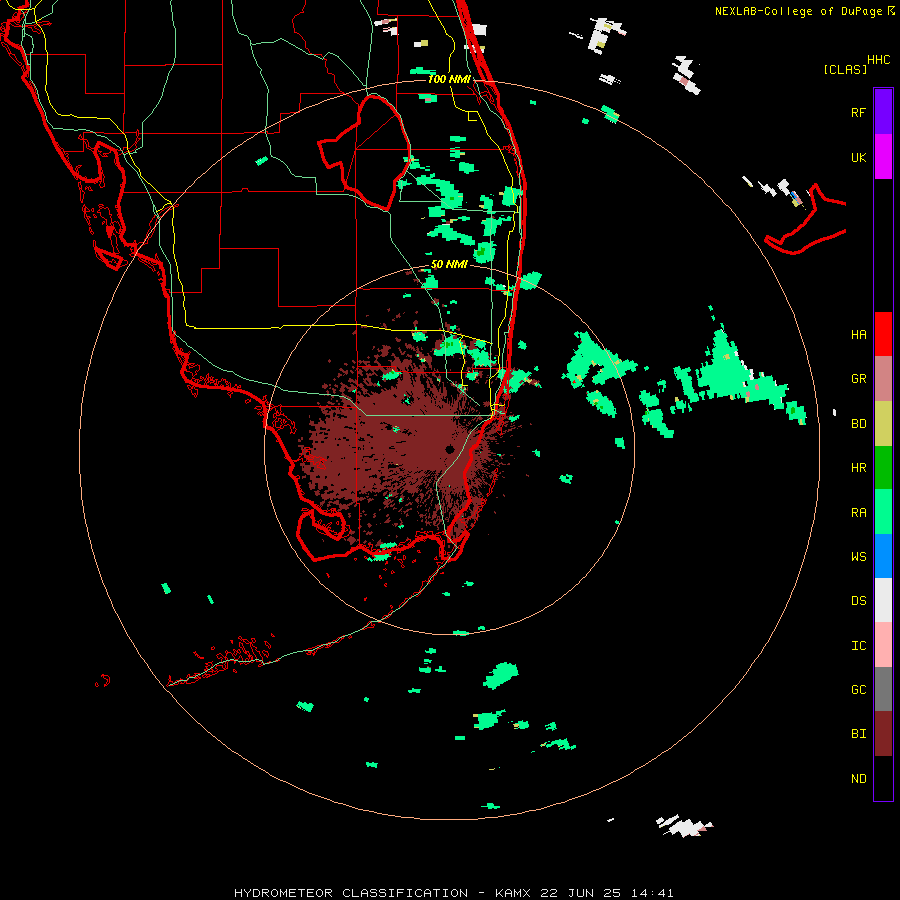This screenshot has height=900, width=900.
Task: Click the 'ND' legend label
Action: 858,779
